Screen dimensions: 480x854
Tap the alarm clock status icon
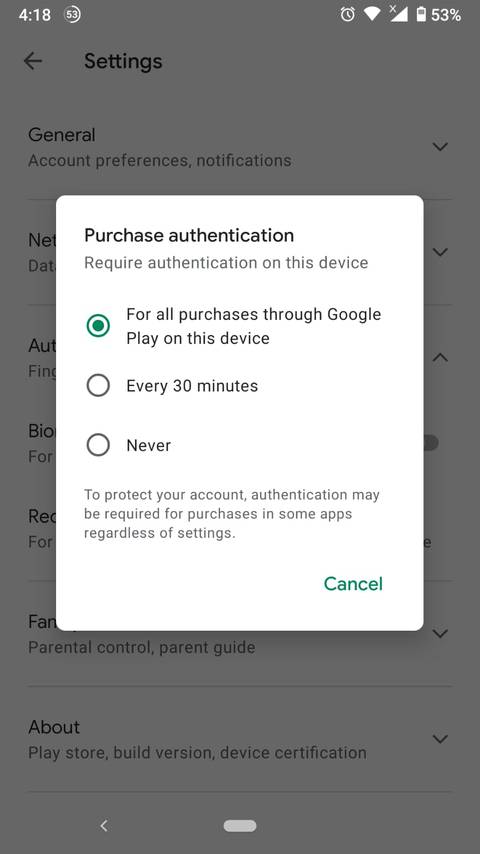[348, 15]
